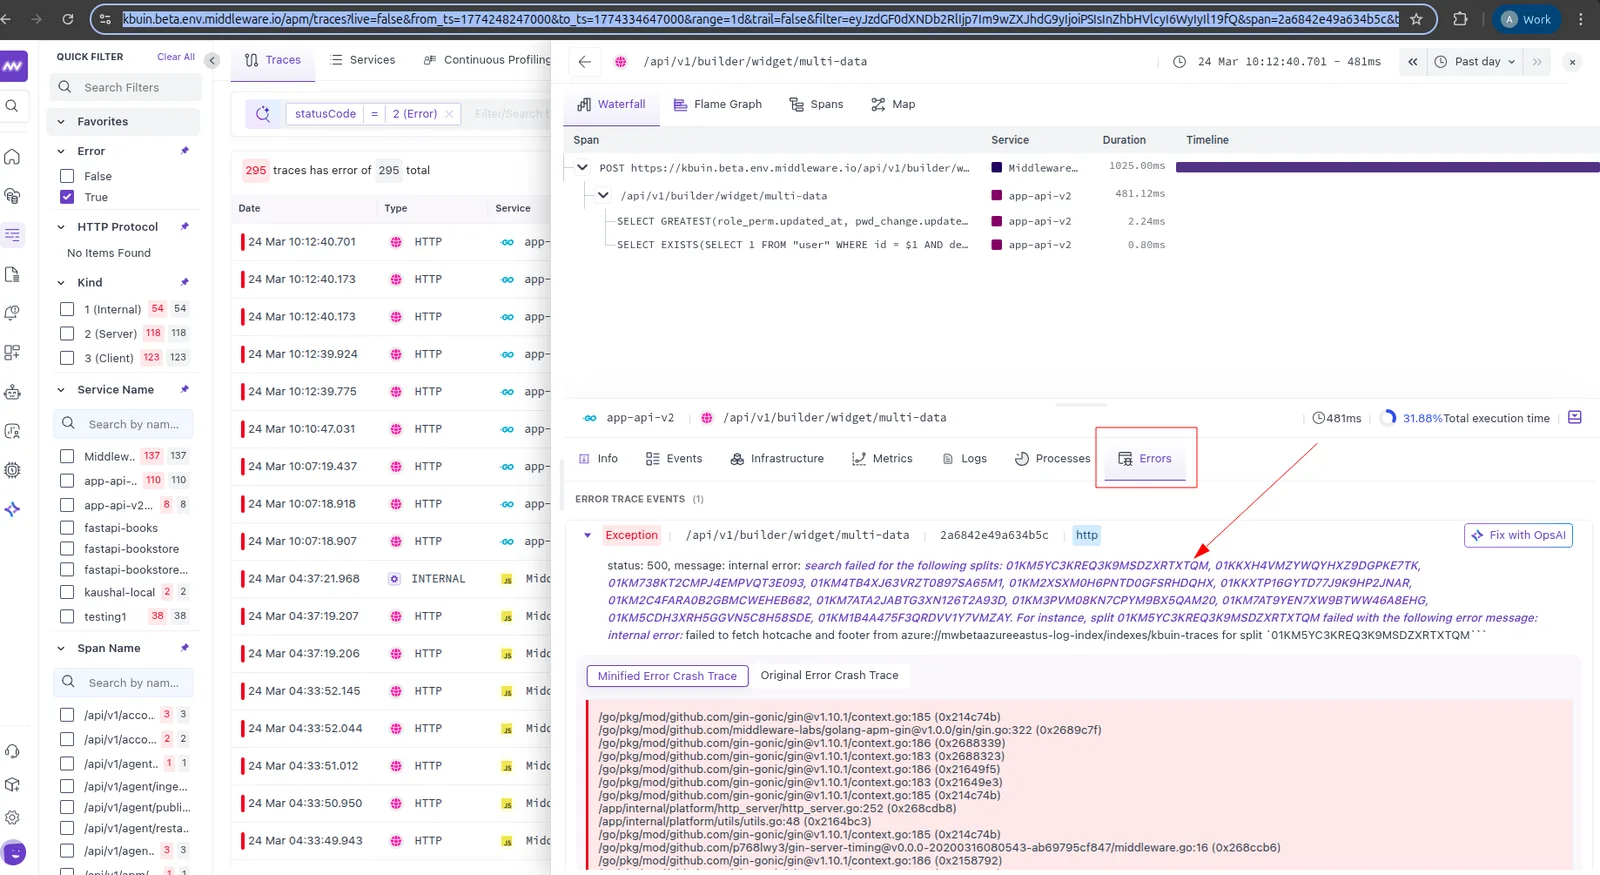Open the Infrastructure tab
This screenshot has width=1600, height=875.
[777, 458]
